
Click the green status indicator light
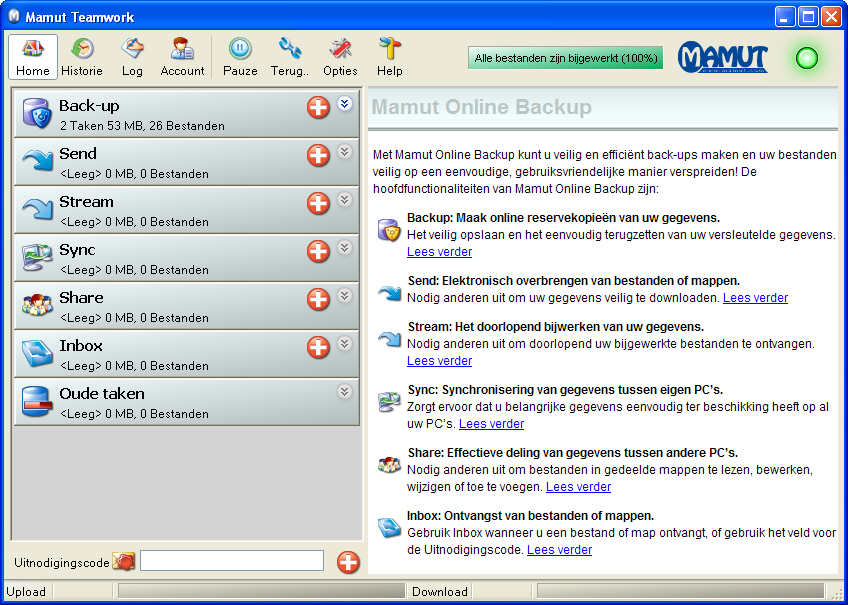click(807, 58)
